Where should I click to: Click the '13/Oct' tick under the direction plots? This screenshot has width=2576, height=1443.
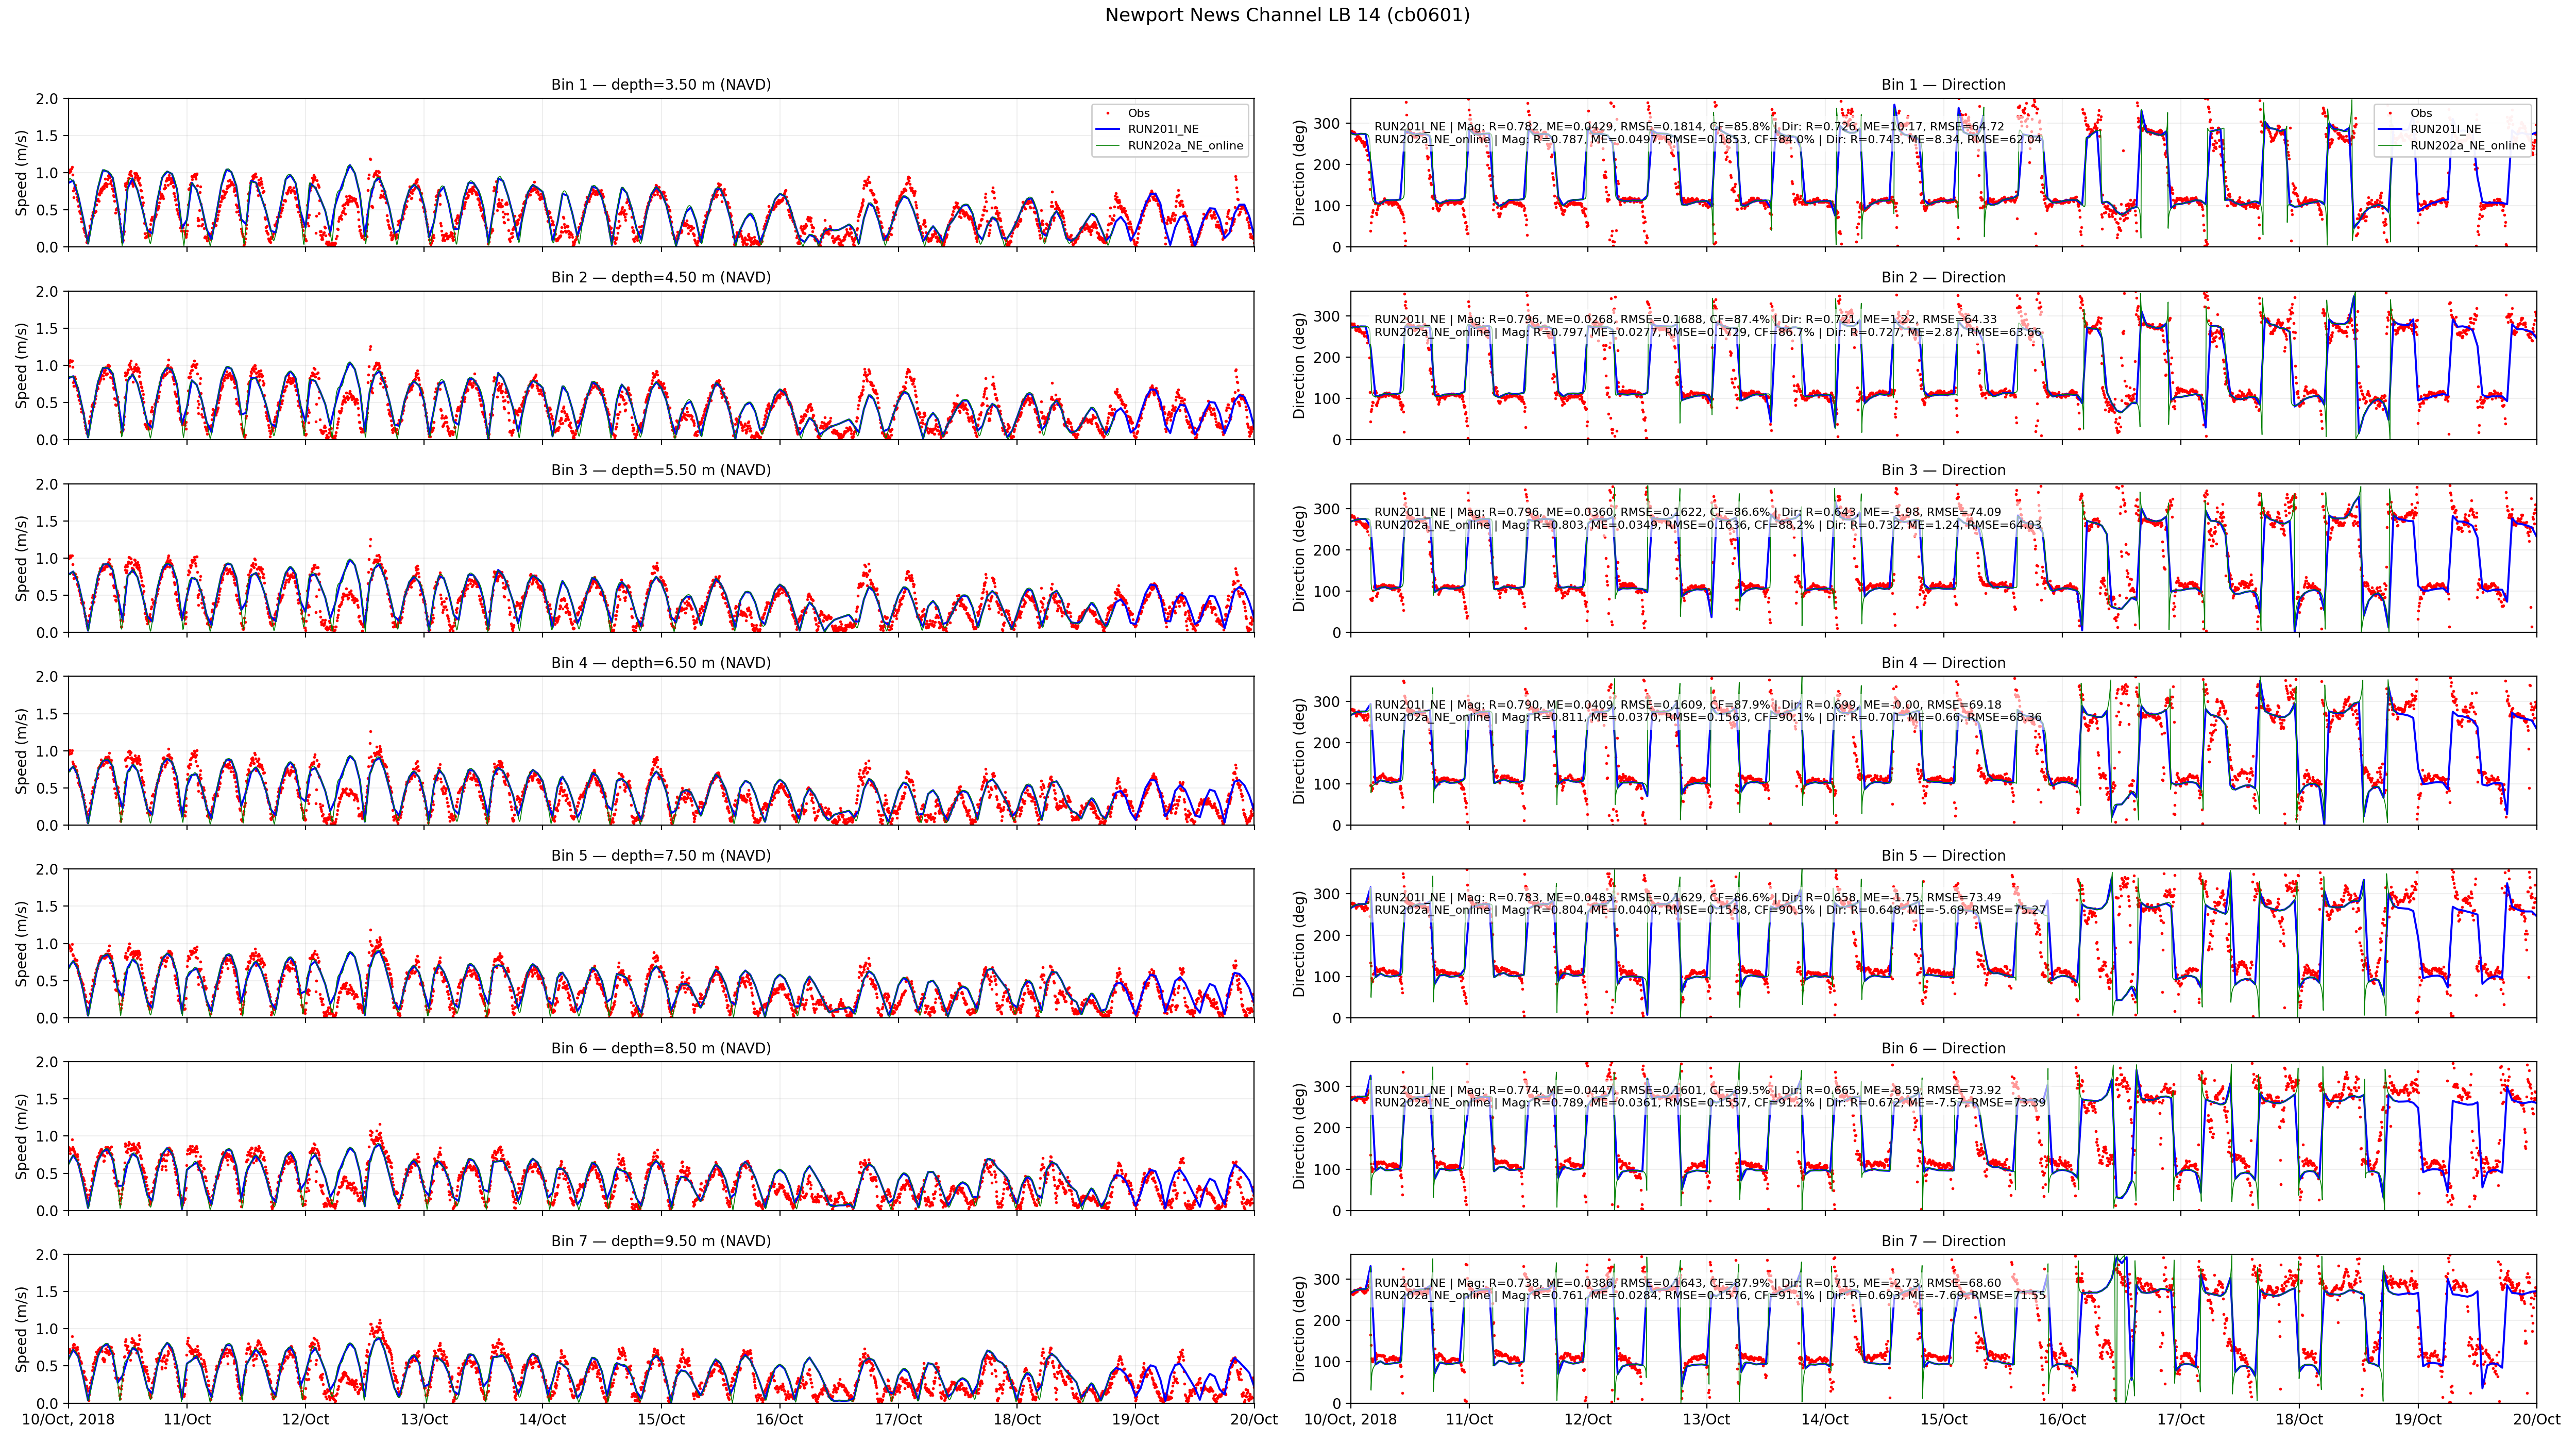[x=1706, y=1419]
